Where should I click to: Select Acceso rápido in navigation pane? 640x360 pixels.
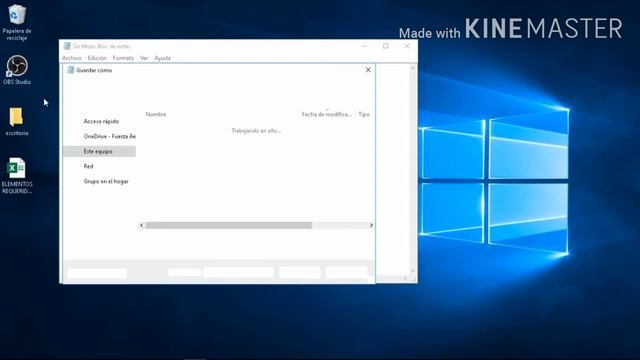(101, 121)
